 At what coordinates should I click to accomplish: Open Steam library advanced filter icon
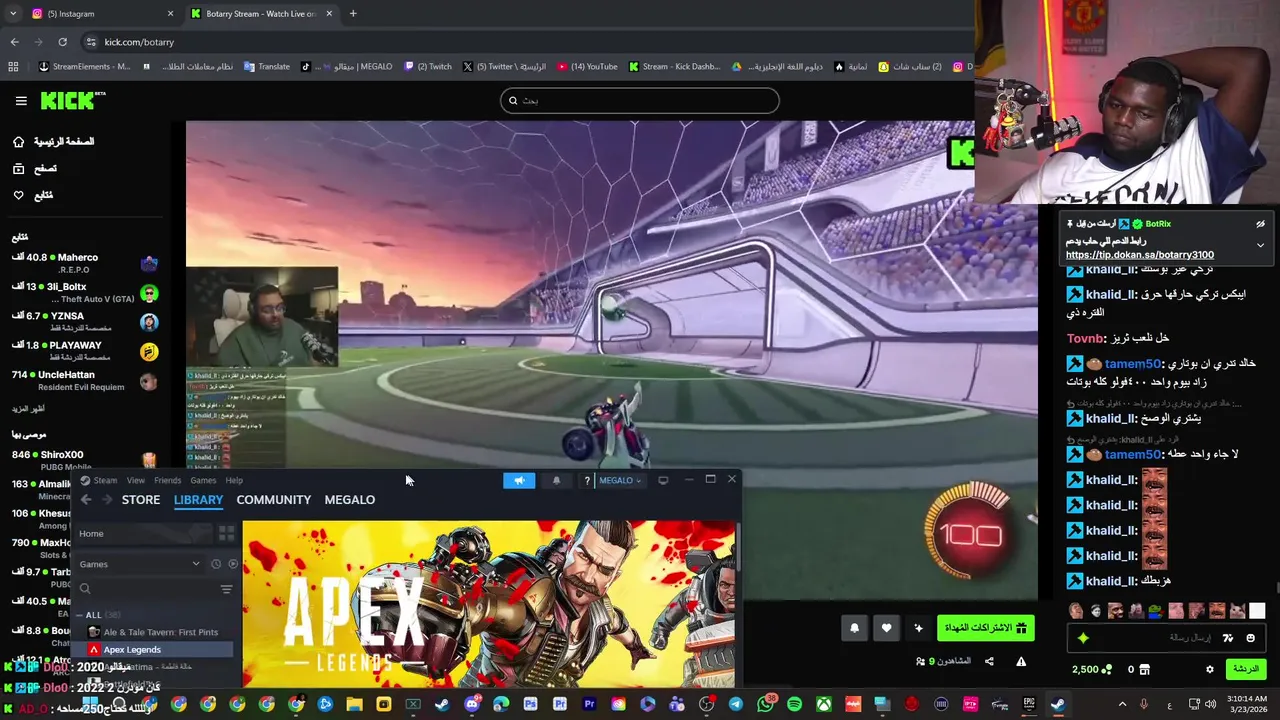click(226, 590)
